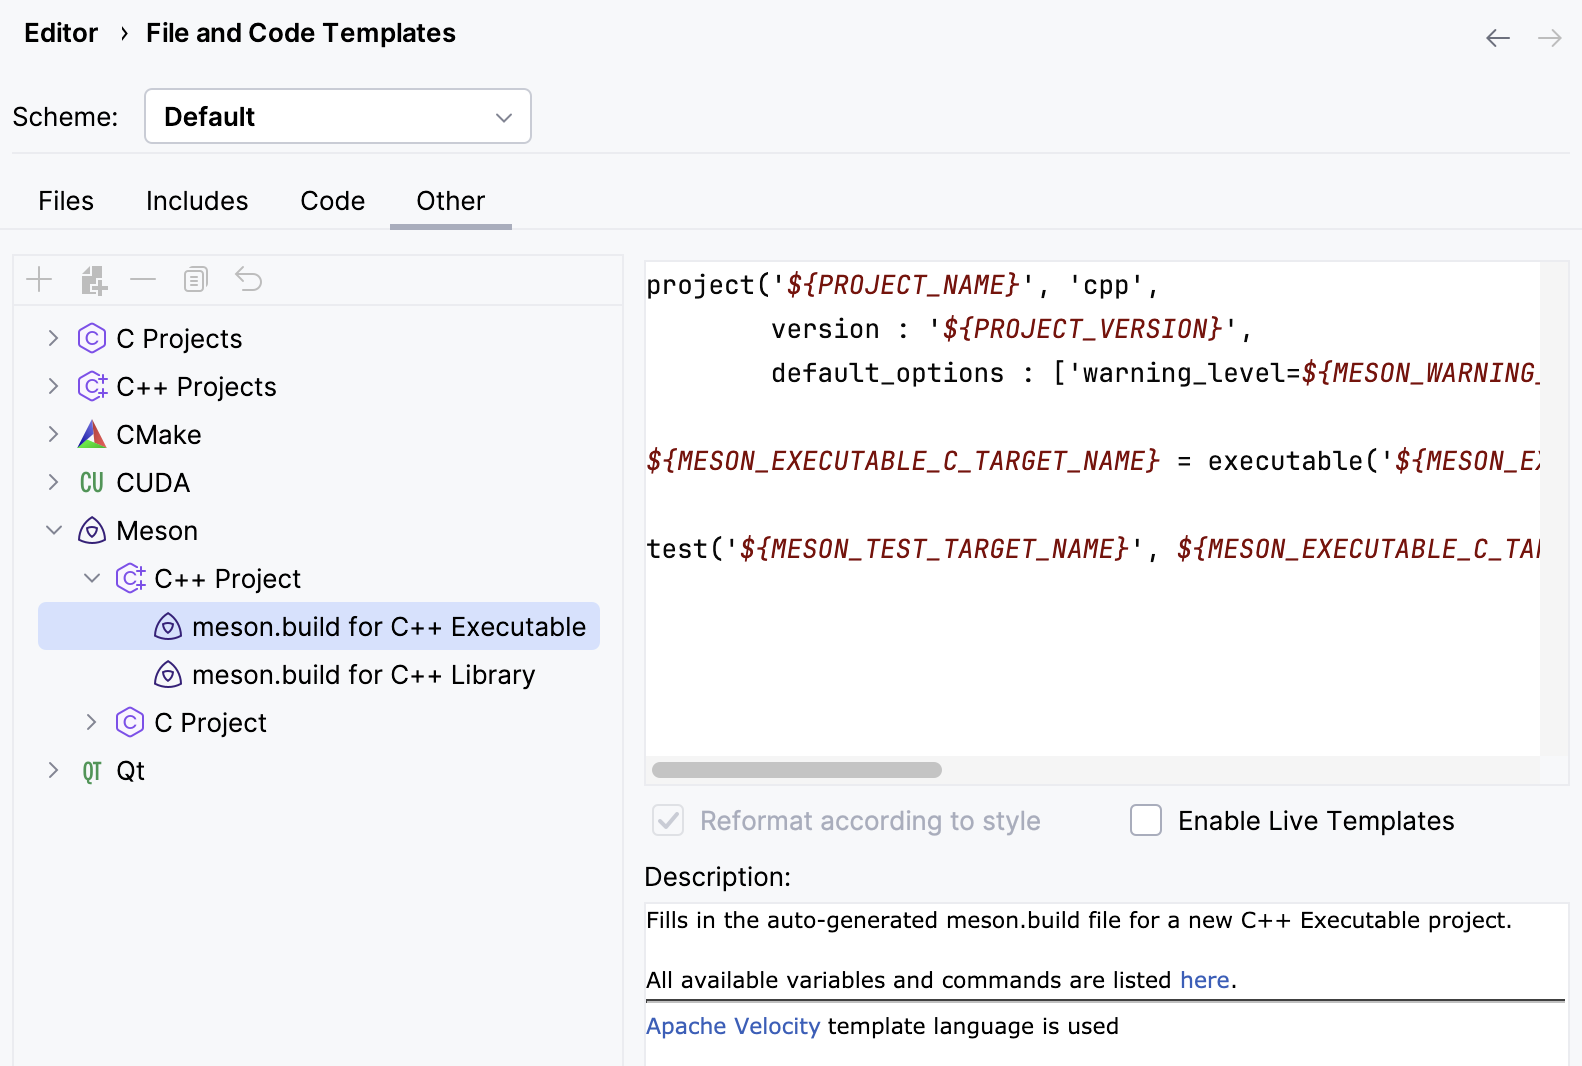Screen dimensions: 1582x1066
Task: Expand the C Projects tree node
Action: 54,339
